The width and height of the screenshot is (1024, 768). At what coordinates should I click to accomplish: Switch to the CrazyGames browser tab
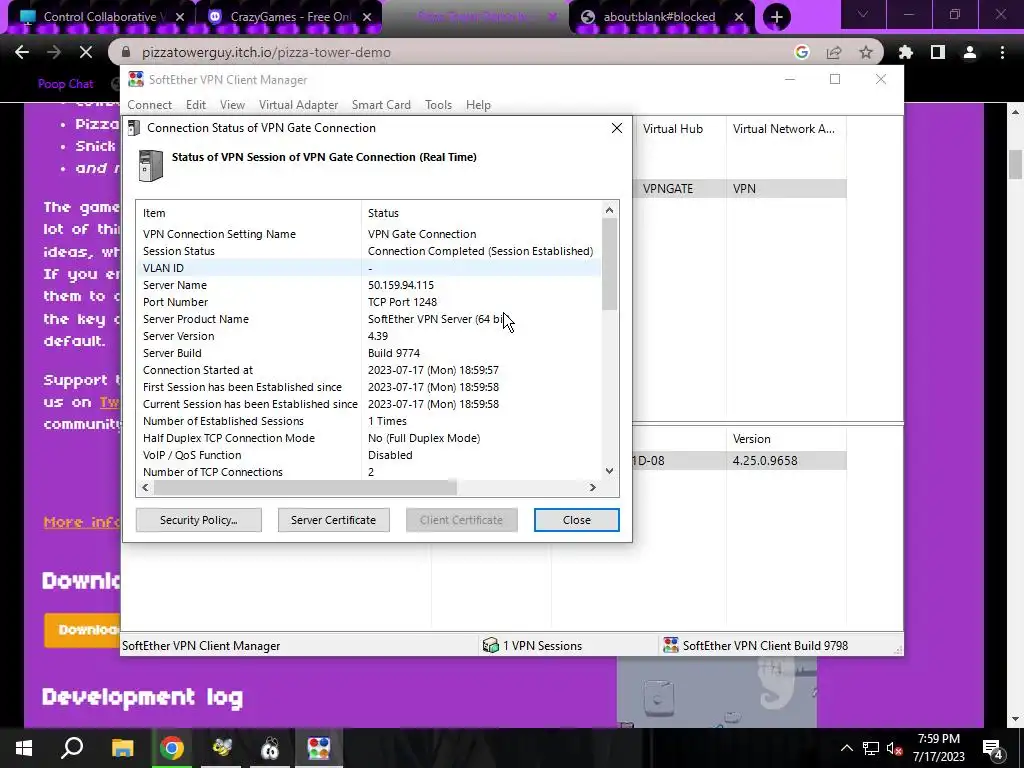[x=291, y=17]
